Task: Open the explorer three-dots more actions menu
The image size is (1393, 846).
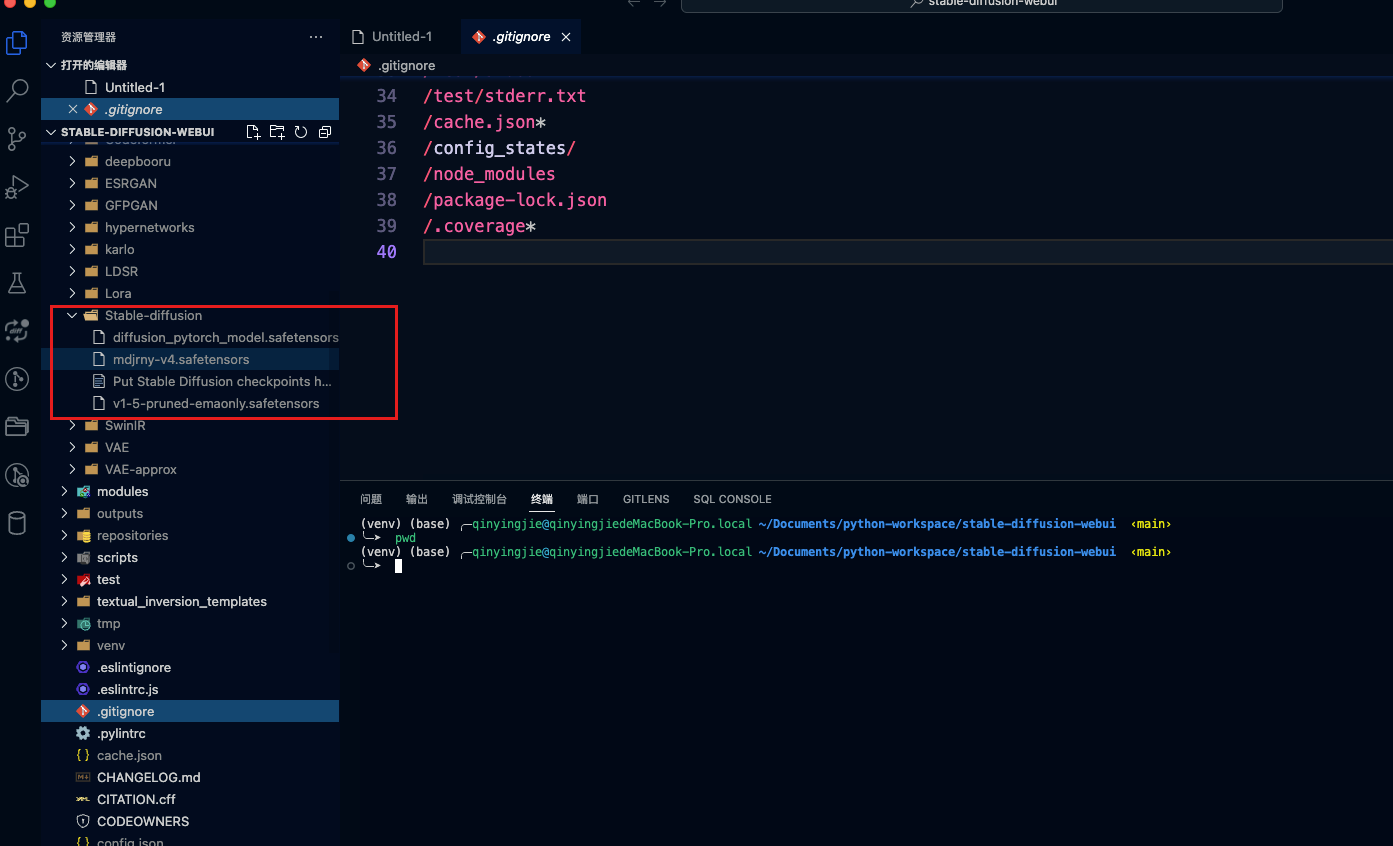Action: pyautogui.click(x=316, y=37)
